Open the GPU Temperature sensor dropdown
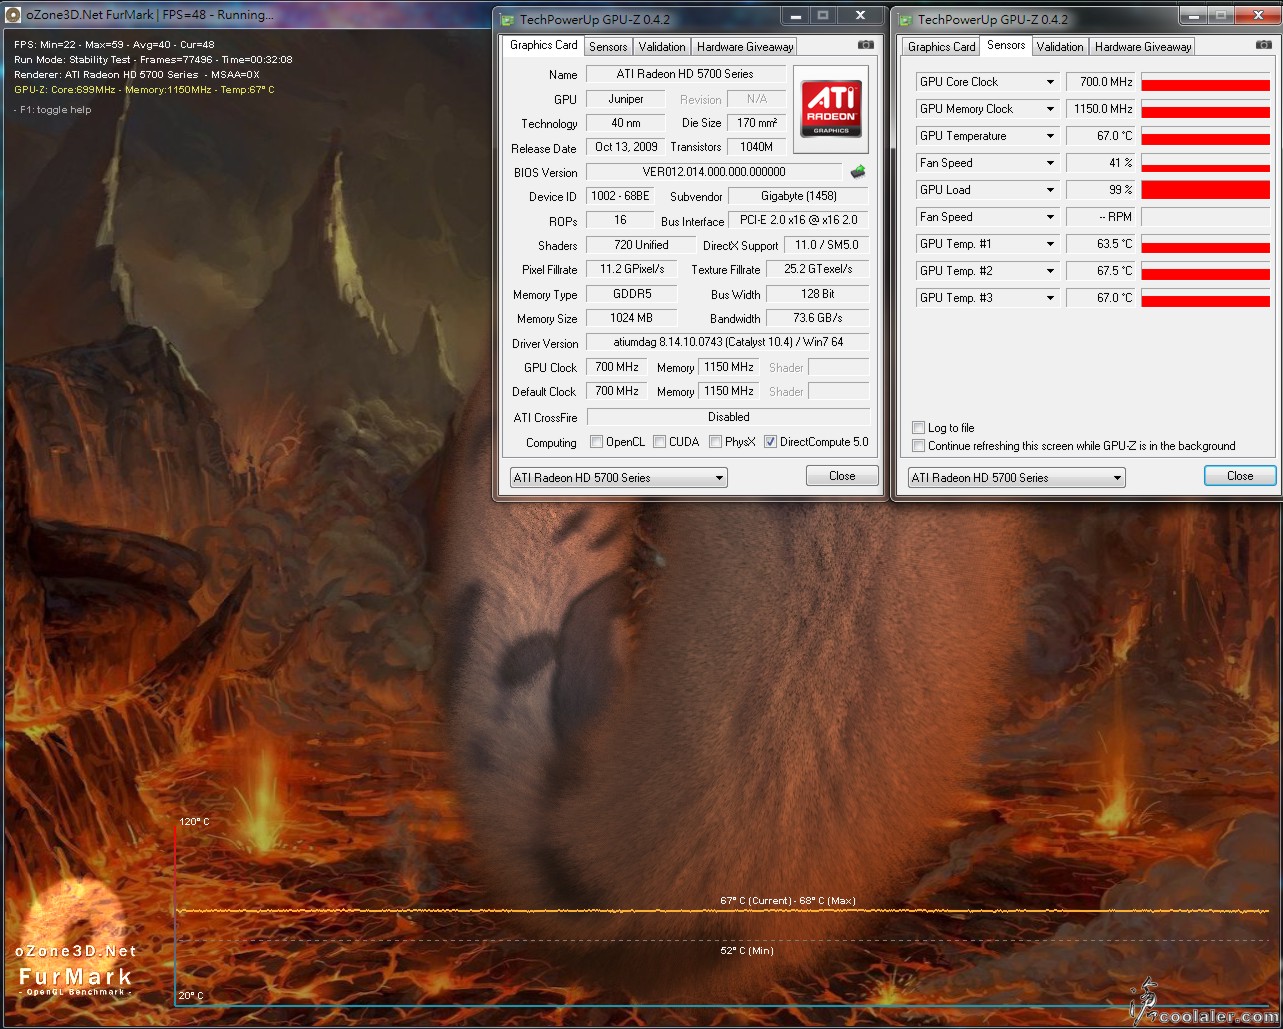Image resolution: width=1283 pixels, height=1029 pixels. (1050, 136)
